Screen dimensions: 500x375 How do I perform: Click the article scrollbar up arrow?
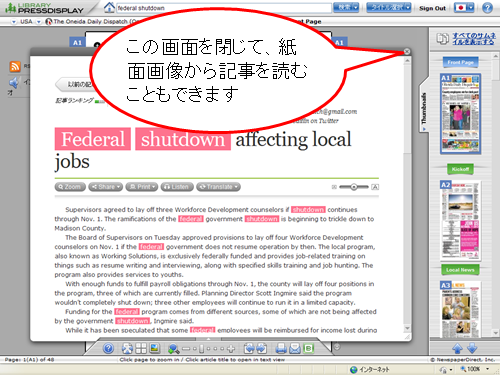click(x=407, y=61)
